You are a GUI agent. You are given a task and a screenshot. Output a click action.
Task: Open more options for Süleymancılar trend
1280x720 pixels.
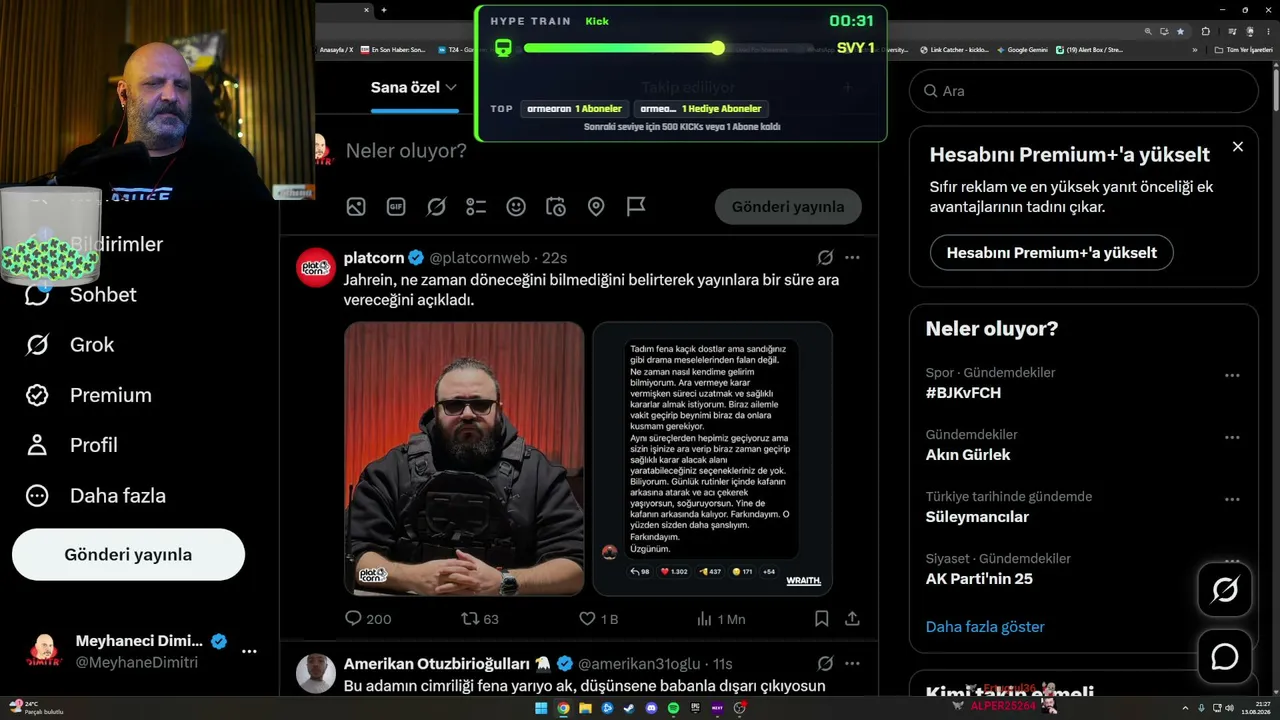1232,500
